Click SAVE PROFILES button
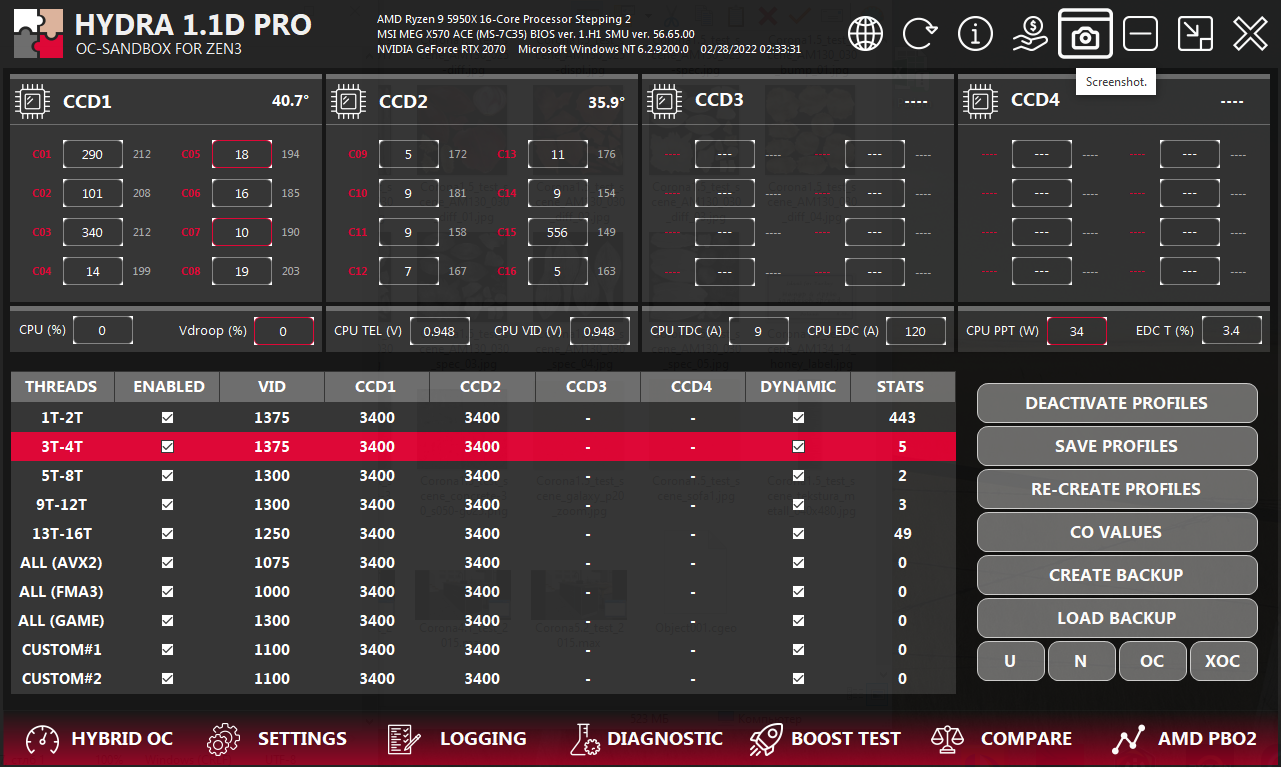This screenshot has height=768, width=1281. (1116, 446)
